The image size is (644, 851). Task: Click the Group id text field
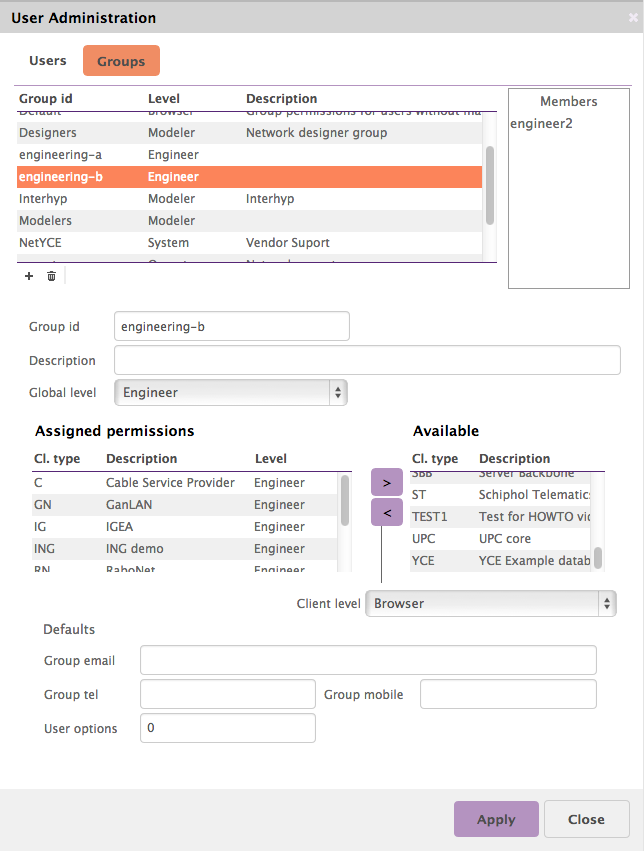[x=232, y=327]
